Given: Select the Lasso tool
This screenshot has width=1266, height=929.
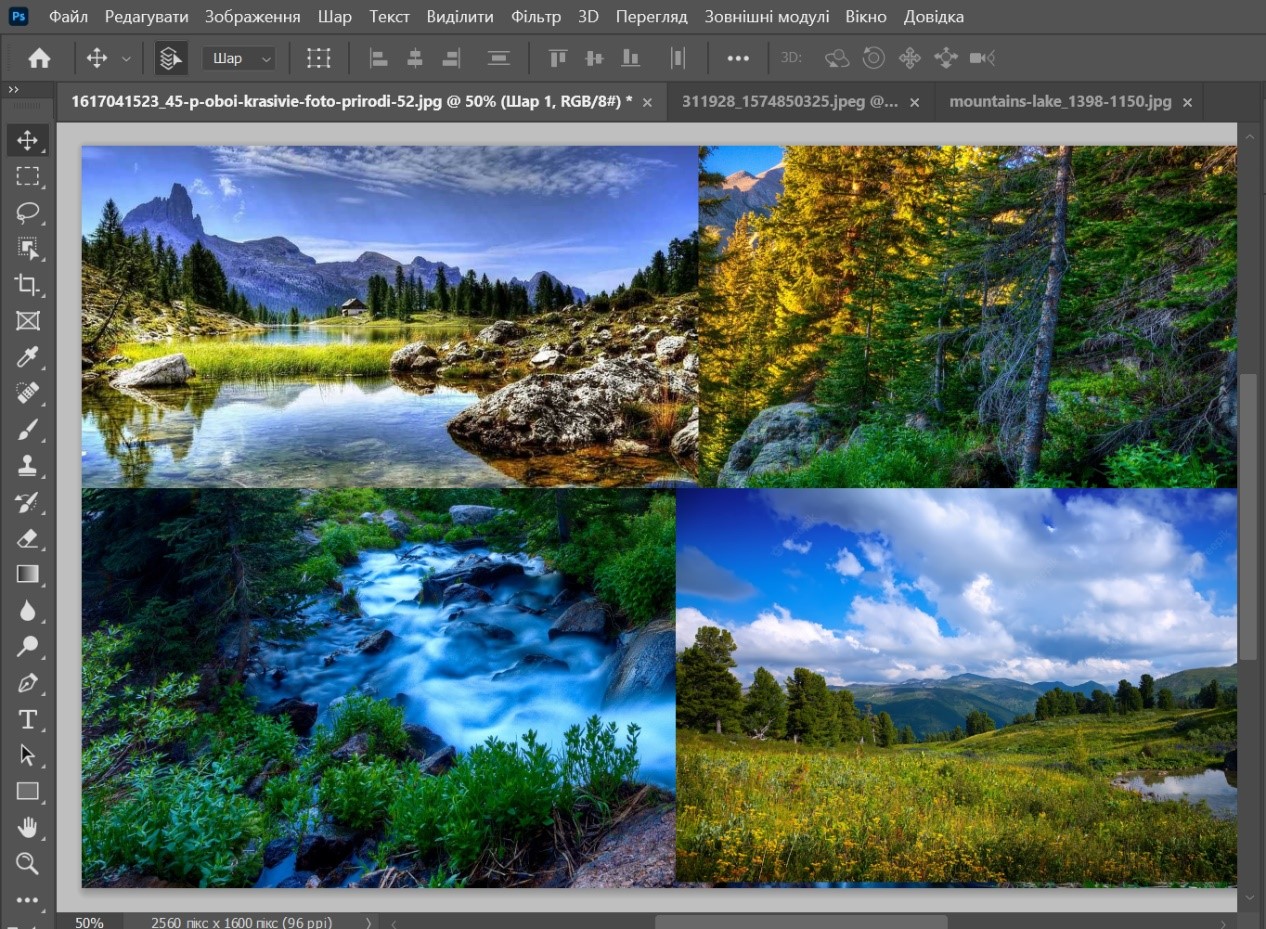Looking at the screenshot, I should (27, 213).
